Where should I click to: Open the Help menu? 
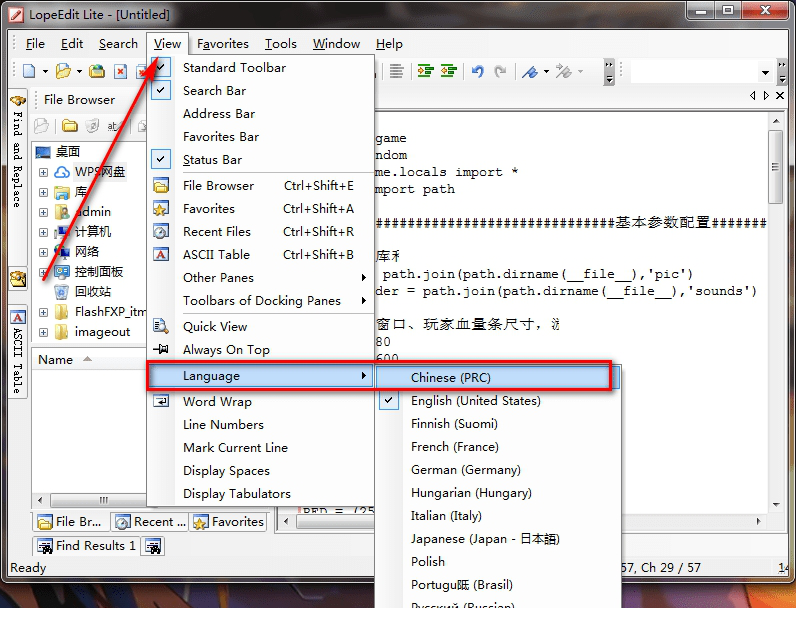[x=389, y=44]
